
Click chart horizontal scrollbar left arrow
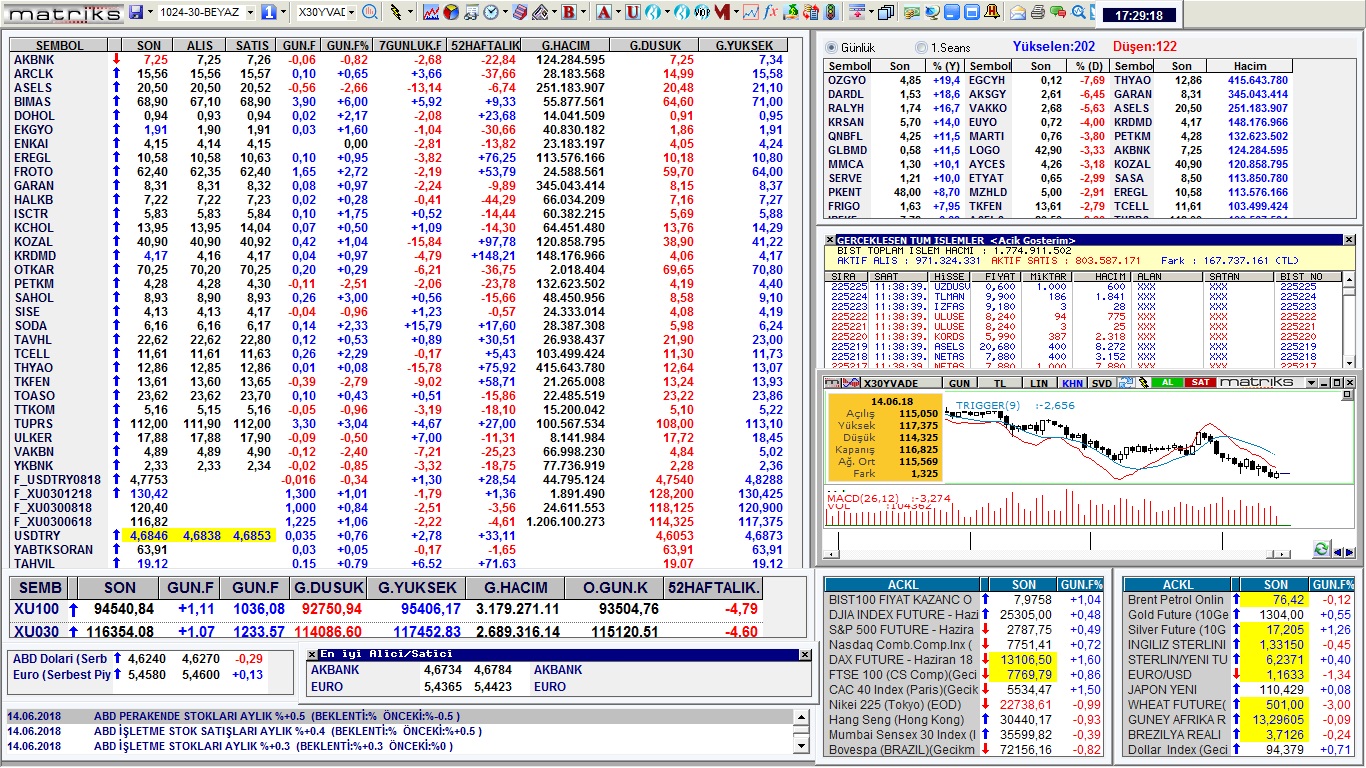pos(831,554)
